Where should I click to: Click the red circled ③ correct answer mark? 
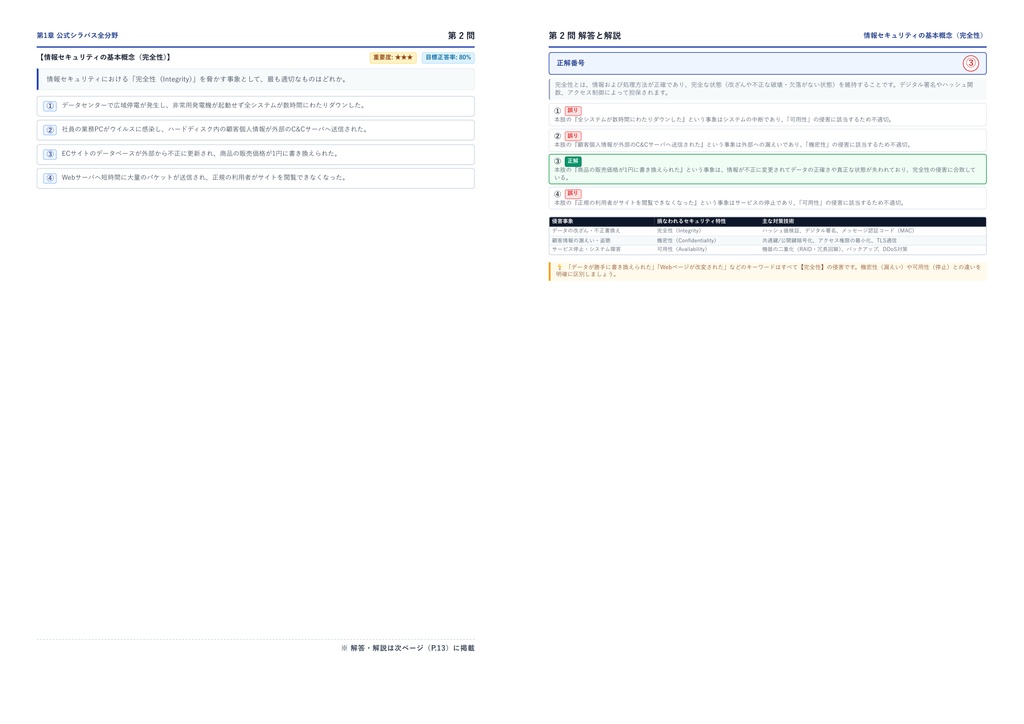tap(970, 63)
